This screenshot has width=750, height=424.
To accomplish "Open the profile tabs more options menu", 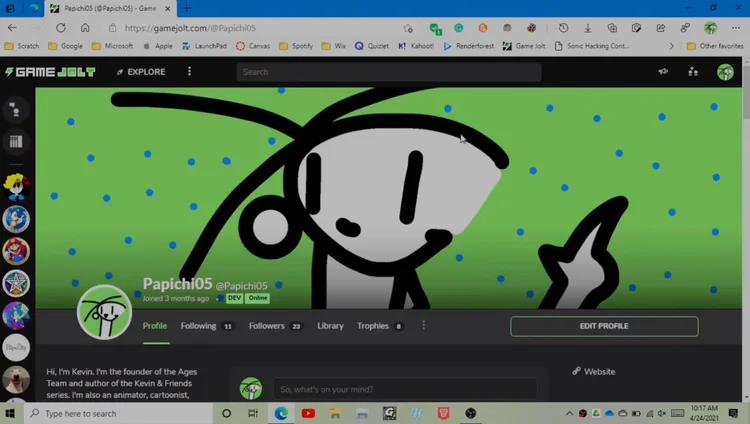I will 423,325.
